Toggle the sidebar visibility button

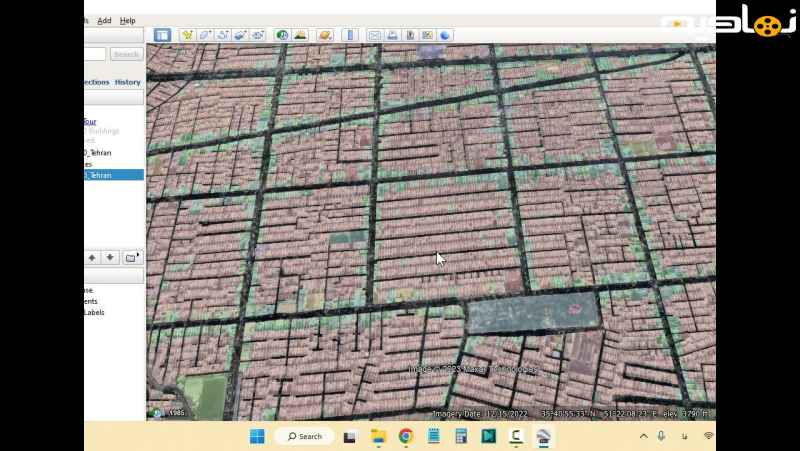tap(162, 35)
